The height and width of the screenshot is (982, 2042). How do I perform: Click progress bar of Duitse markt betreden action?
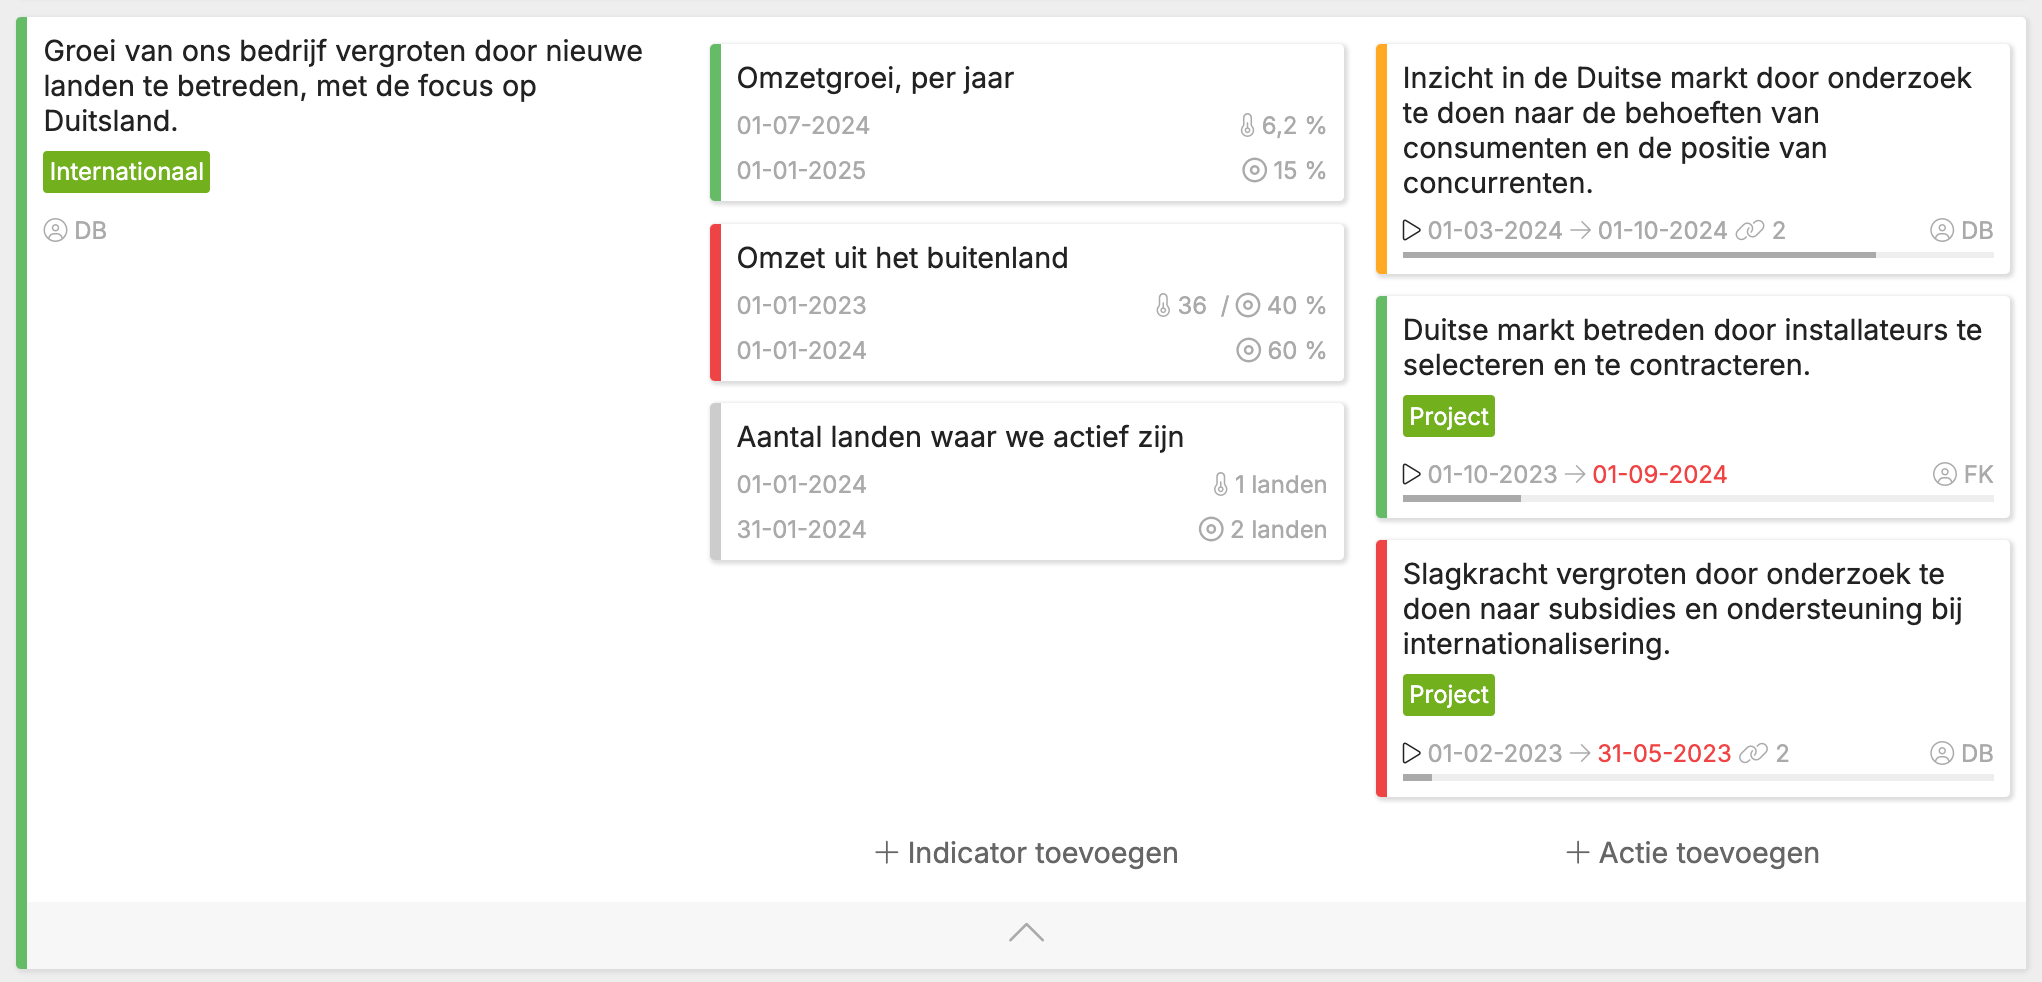point(1698,498)
